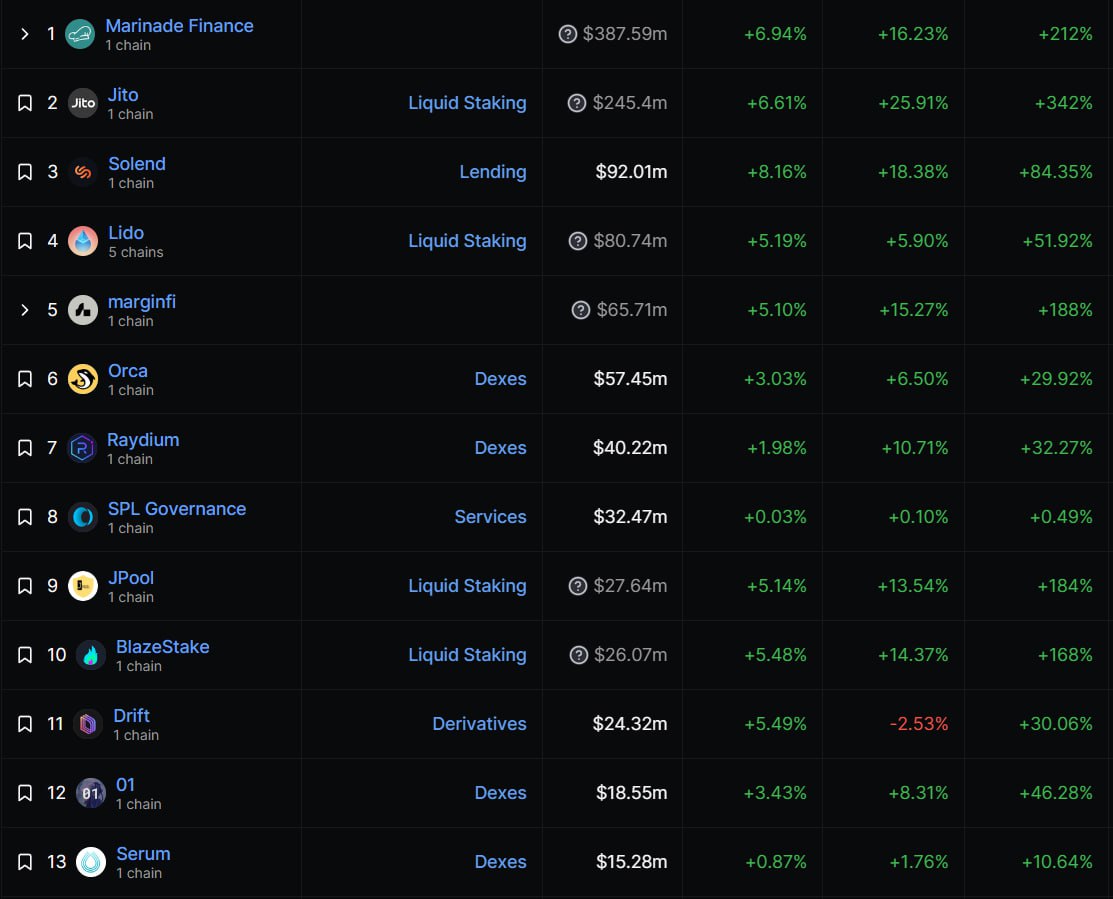Open Liquid Staking category in Lido row

[467, 241]
